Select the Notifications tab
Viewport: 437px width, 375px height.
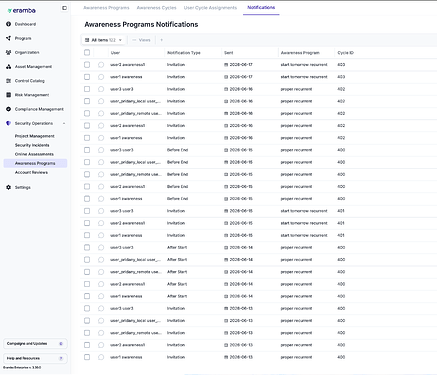261,7
